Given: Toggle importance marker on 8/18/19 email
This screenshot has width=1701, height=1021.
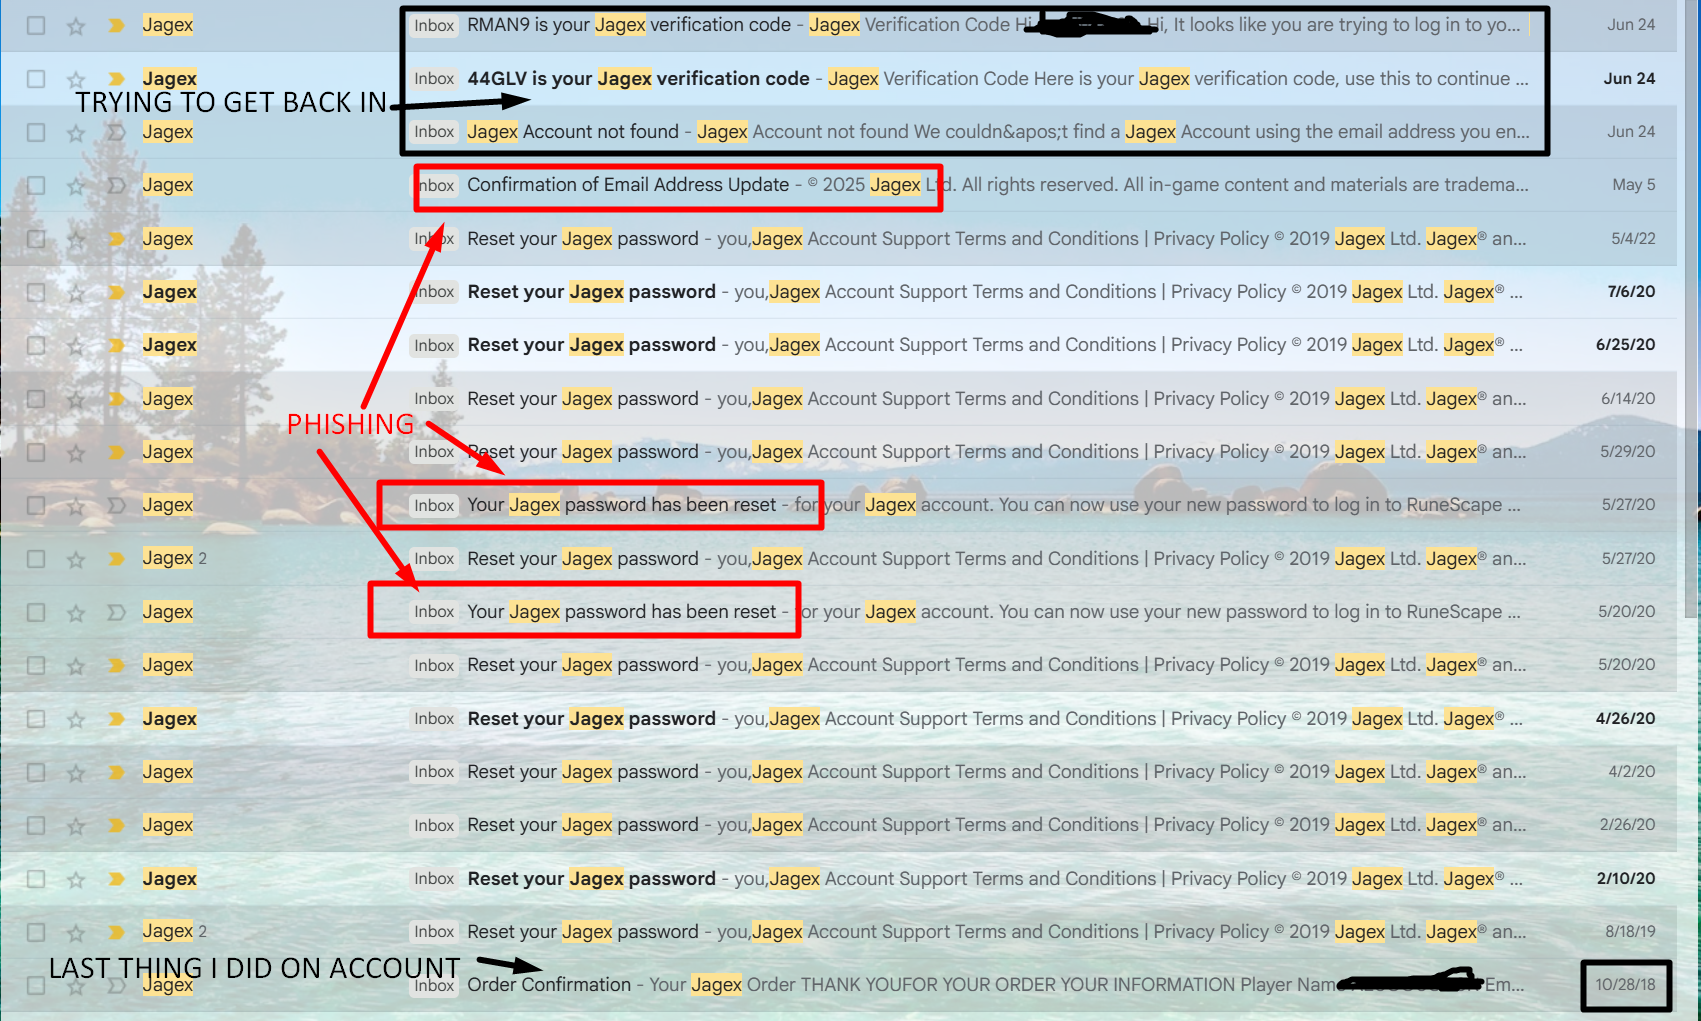Looking at the screenshot, I should [116, 932].
